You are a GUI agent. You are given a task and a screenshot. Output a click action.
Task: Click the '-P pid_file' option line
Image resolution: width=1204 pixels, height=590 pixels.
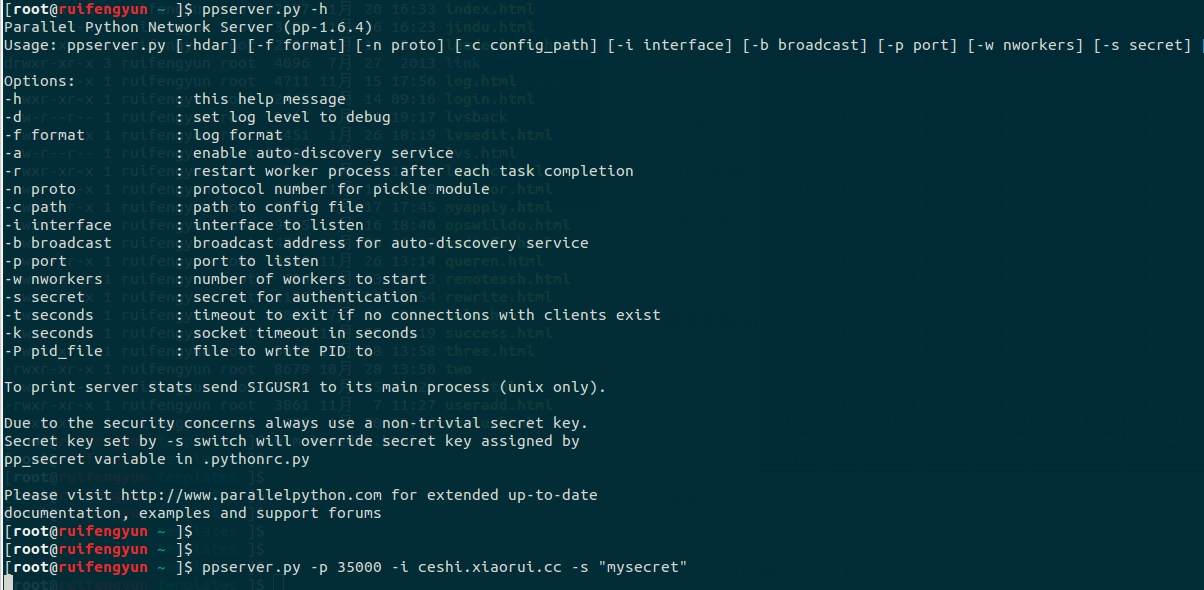coord(188,351)
